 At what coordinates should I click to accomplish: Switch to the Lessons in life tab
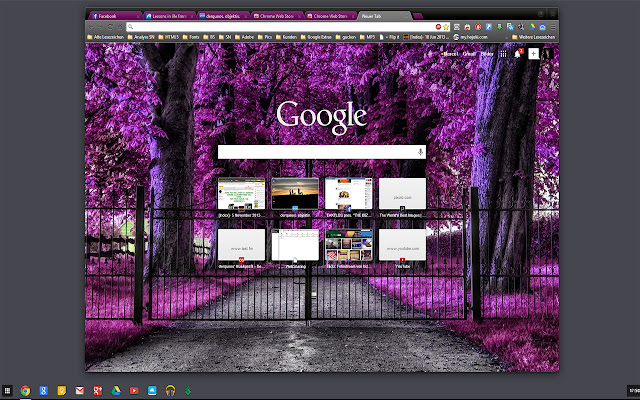(x=169, y=16)
